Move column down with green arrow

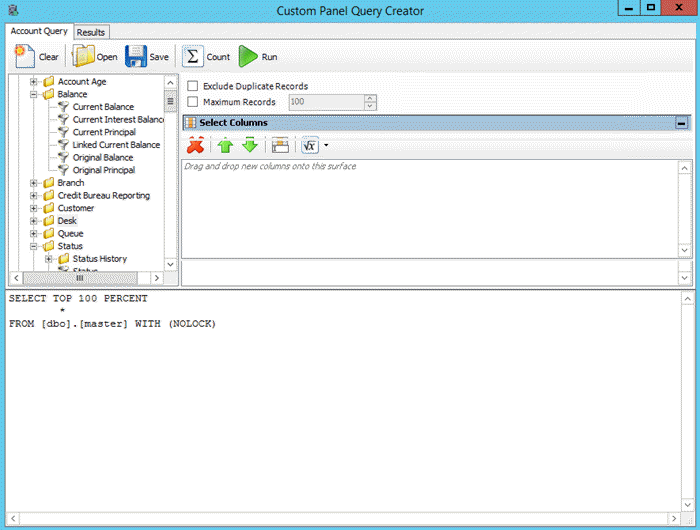click(250, 146)
